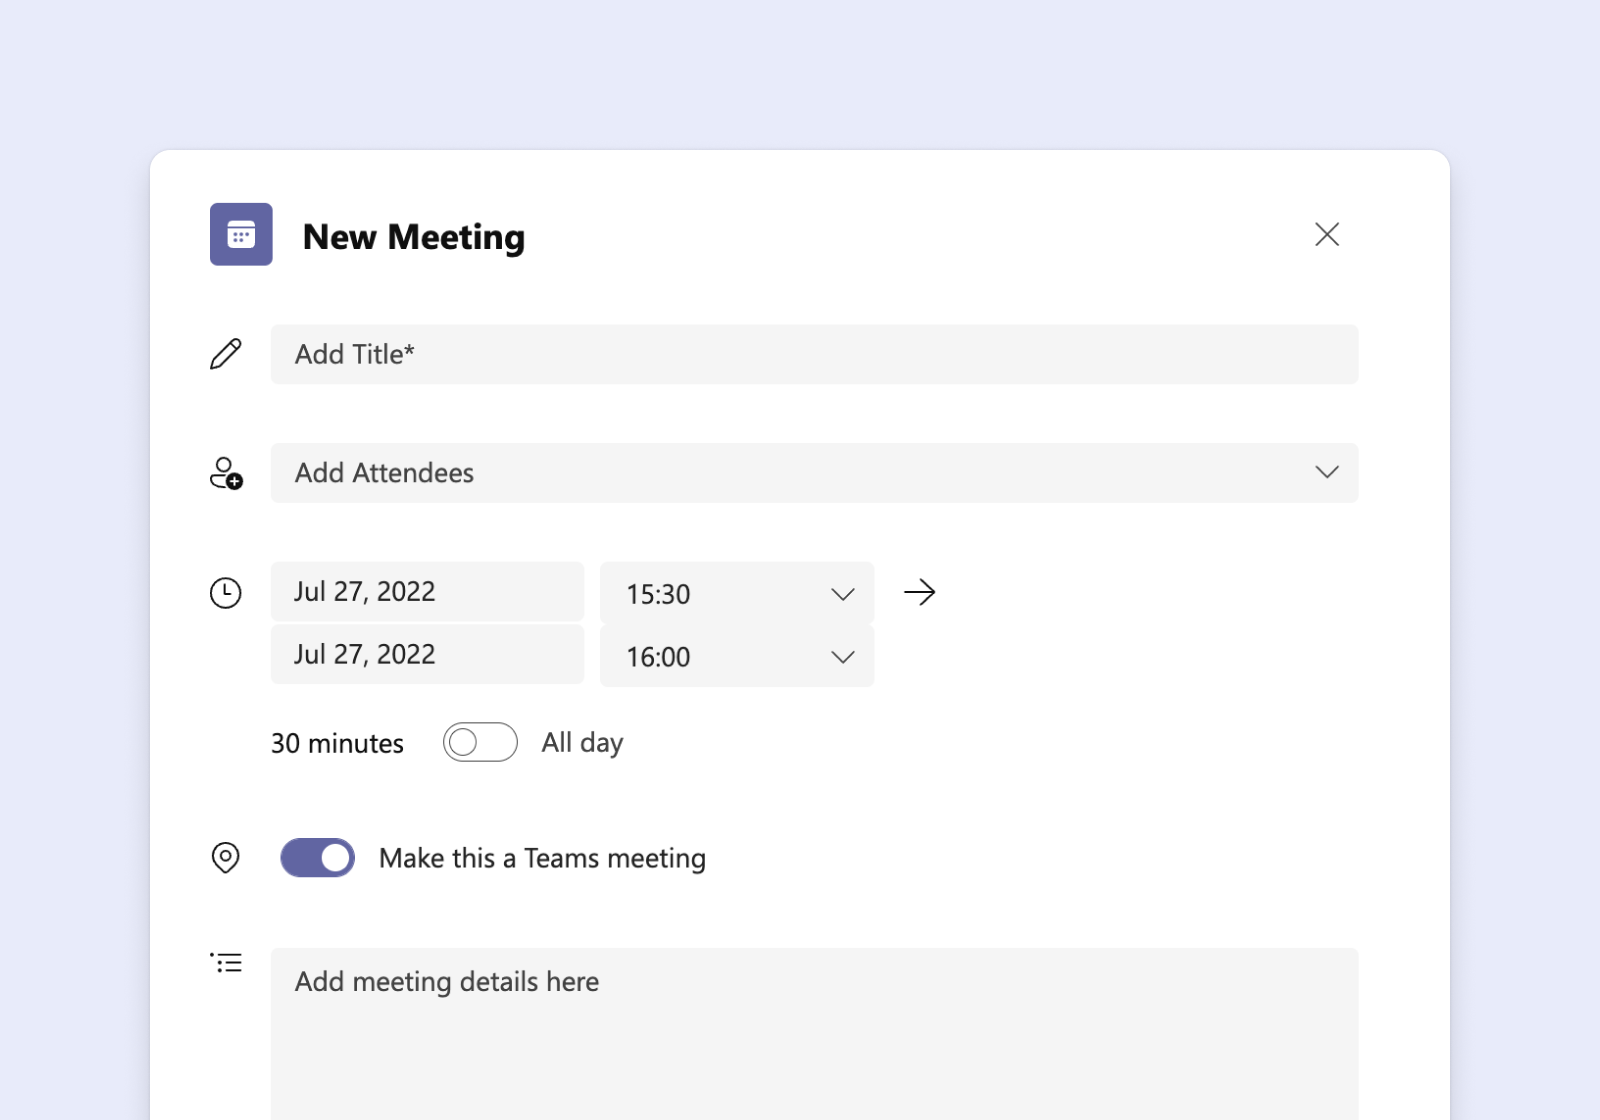Enable the All day toggle
Viewport: 1600px width, 1120px height.
click(480, 742)
